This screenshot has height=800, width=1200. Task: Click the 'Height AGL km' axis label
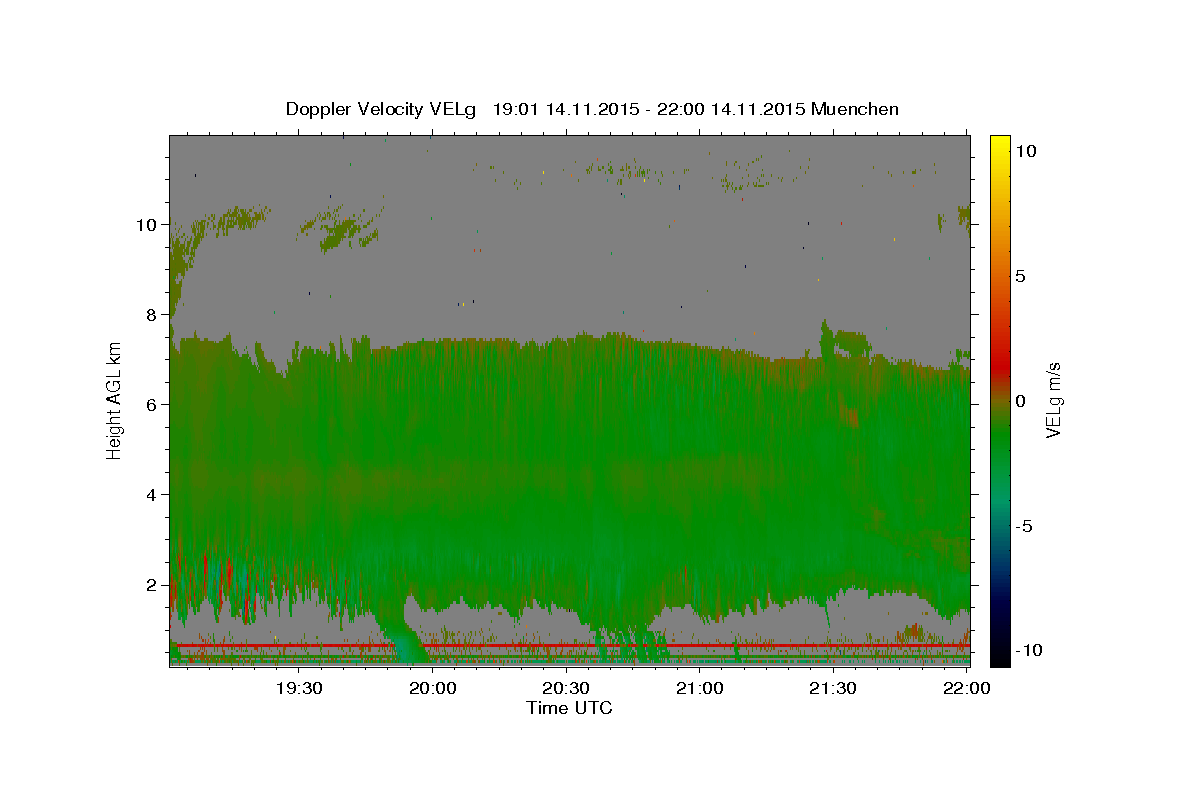coord(114,400)
